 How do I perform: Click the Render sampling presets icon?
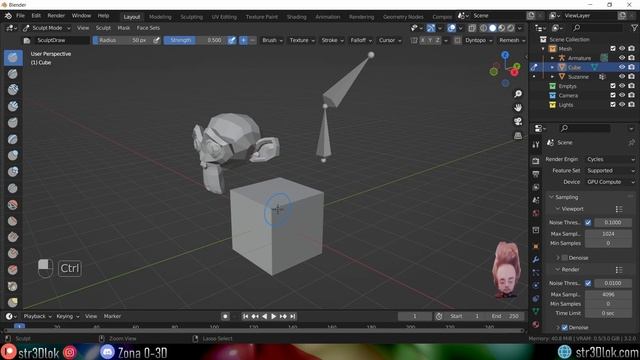point(619,270)
